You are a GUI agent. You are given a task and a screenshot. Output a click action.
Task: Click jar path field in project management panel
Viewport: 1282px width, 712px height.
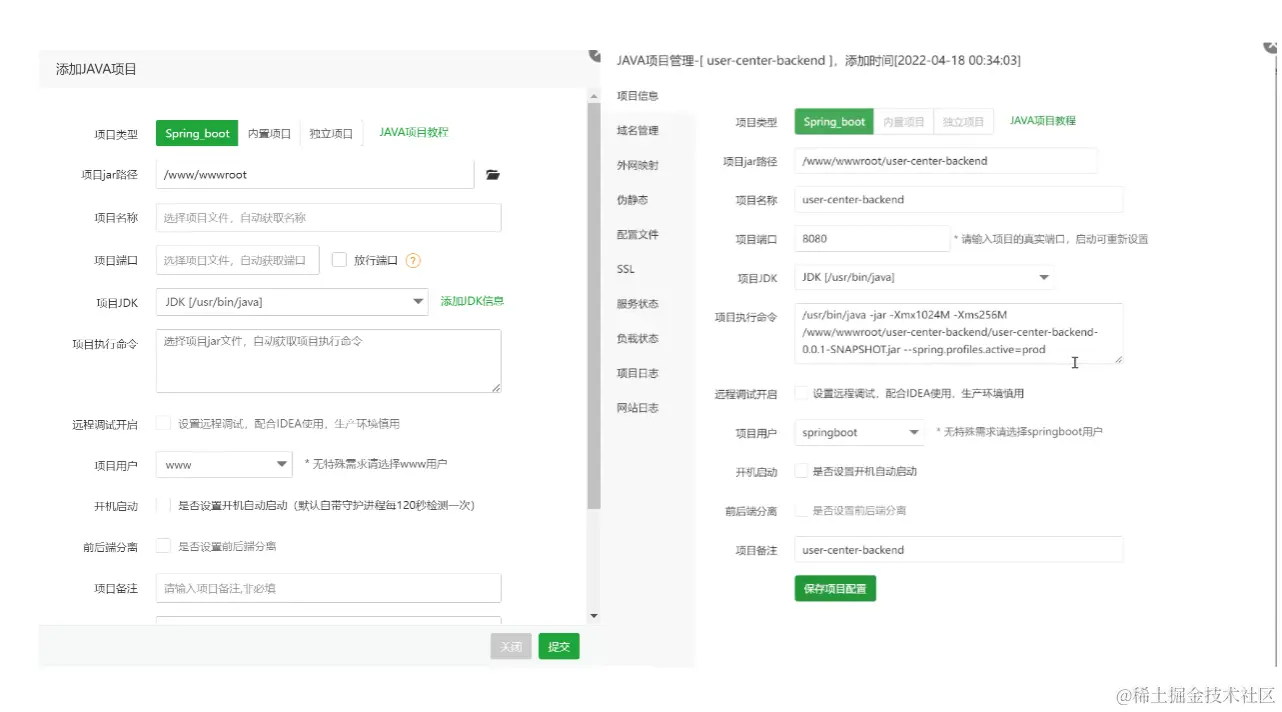pos(946,161)
